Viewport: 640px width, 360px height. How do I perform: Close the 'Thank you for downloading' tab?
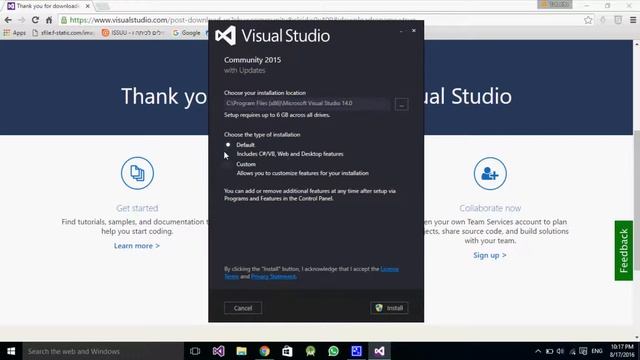pyautogui.click(x=87, y=6)
